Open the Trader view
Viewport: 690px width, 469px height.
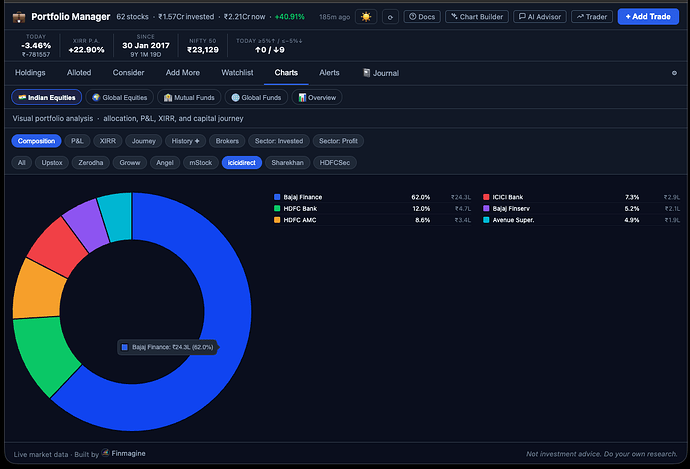(x=591, y=17)
